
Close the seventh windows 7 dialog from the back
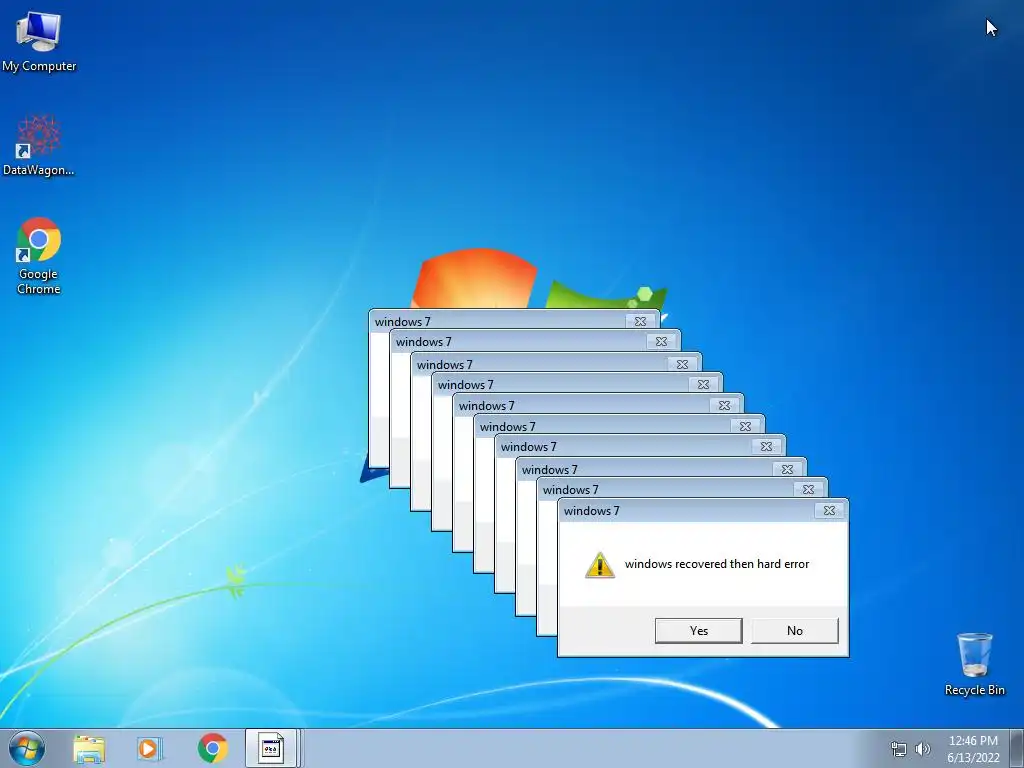point(766,447)
